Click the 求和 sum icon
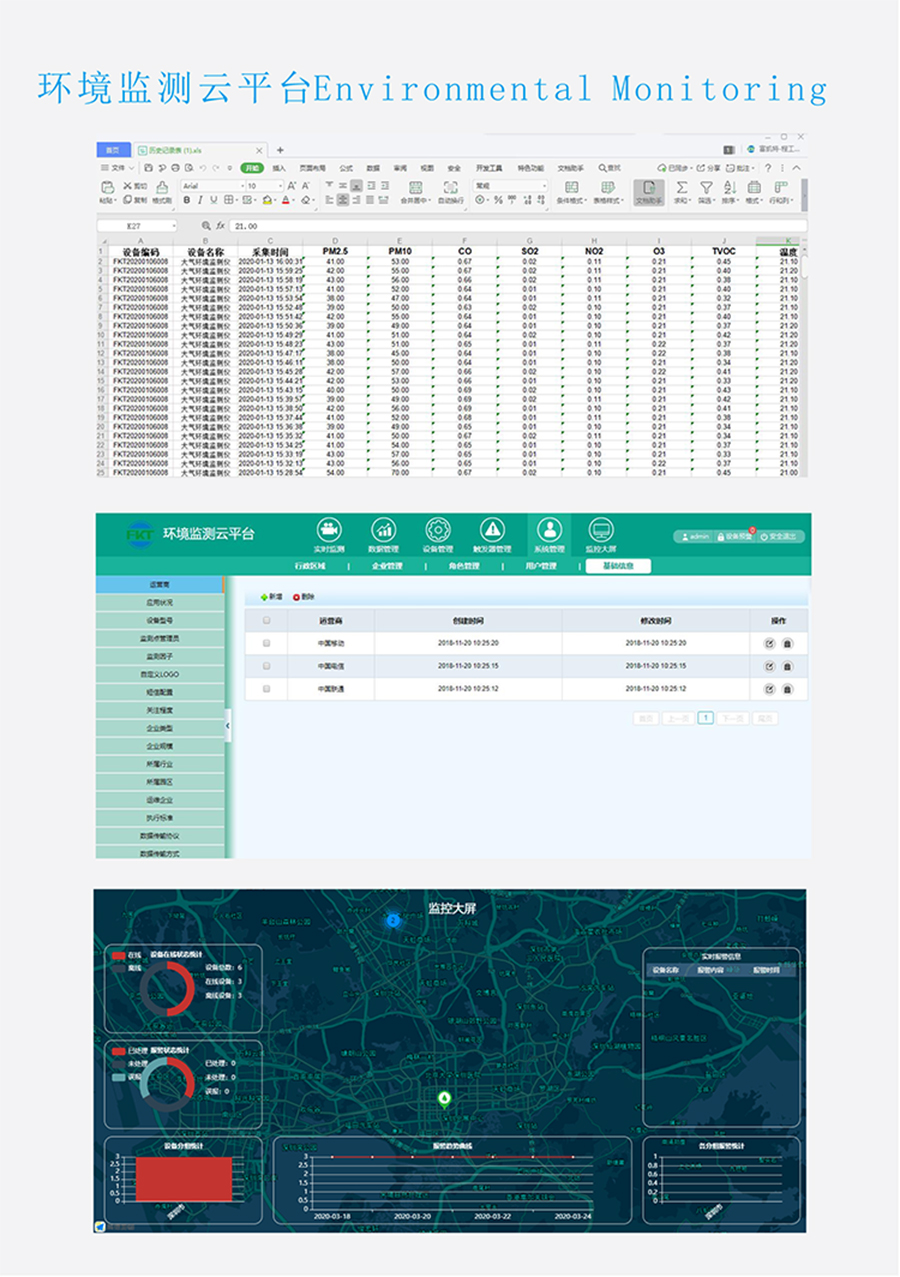 (682, 187)
